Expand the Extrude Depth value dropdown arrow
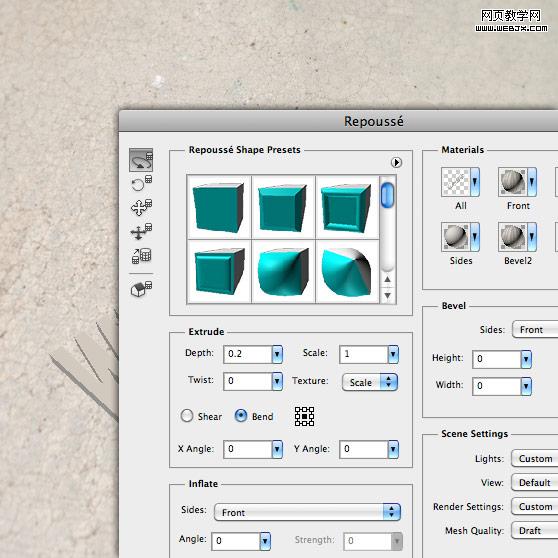Image resolution: width=558 pixels, height=558 pixels. point(277,354)
